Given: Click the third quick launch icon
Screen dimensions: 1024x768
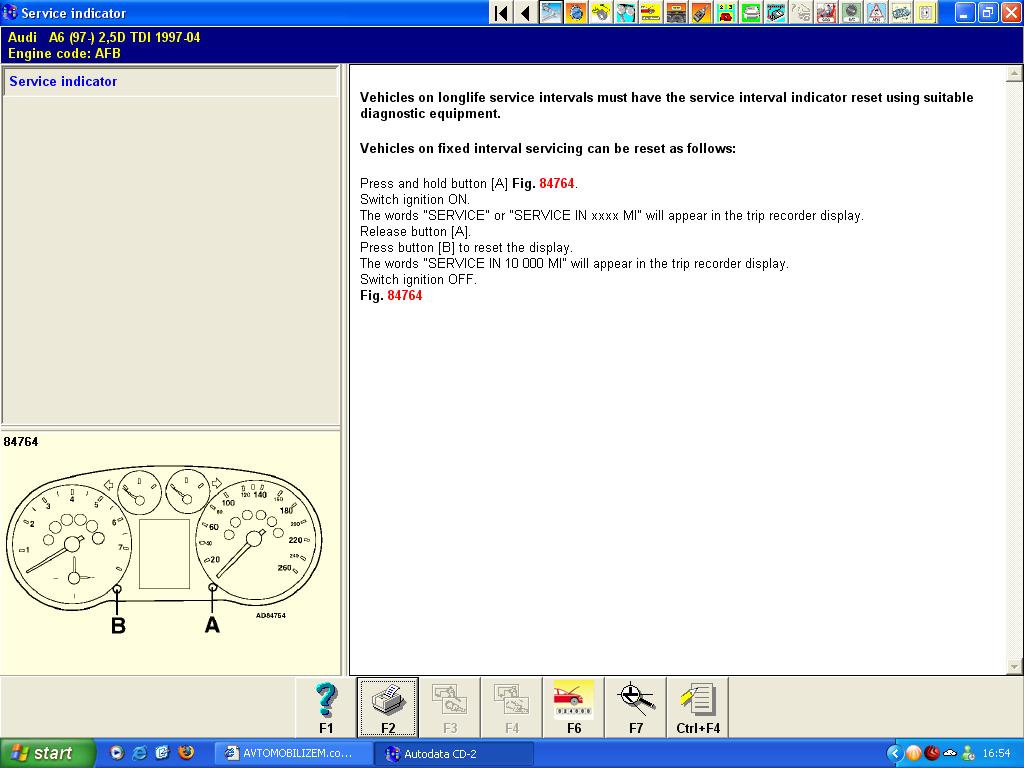Looking at the screenshot, I should point(163,753).
